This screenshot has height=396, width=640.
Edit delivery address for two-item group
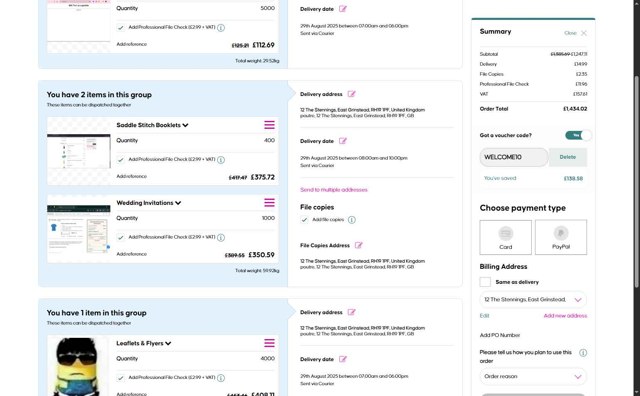point(351,94)
